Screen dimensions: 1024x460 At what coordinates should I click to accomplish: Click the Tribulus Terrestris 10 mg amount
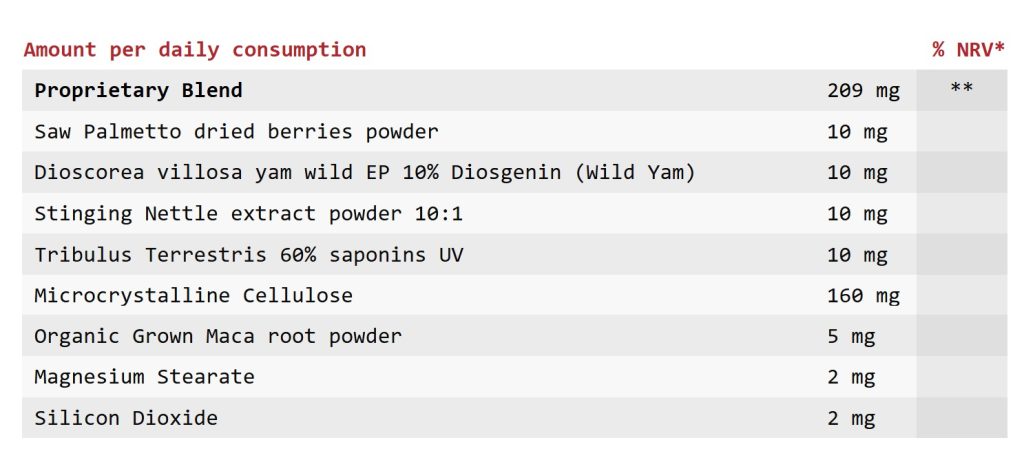857,254
